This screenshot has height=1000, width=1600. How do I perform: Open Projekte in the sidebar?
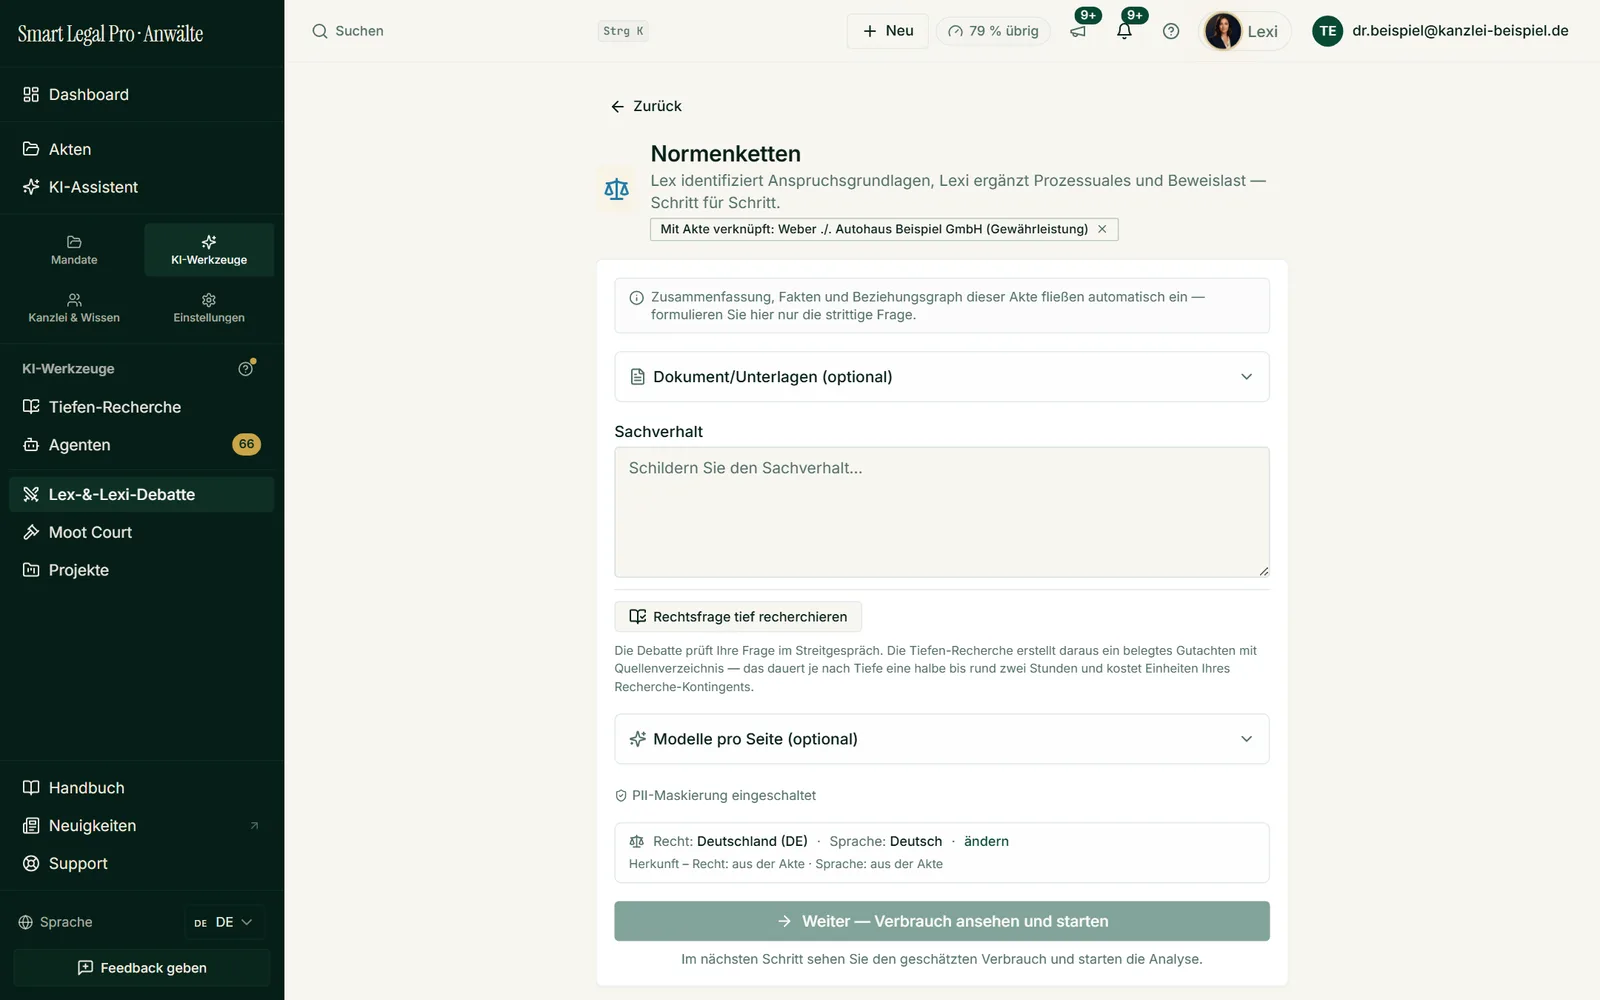(142, 570)
